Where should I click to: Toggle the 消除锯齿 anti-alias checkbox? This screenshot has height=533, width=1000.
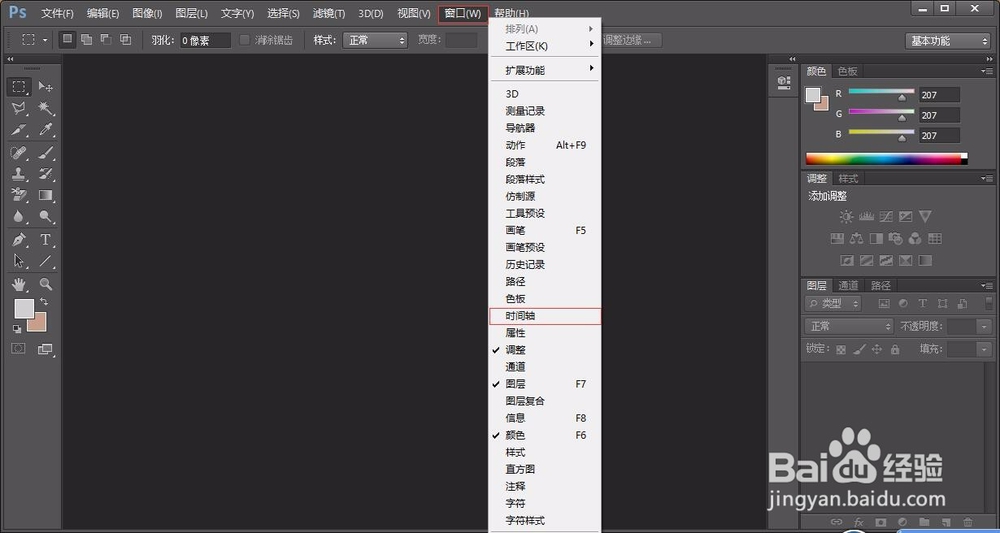tap(244, 40)
